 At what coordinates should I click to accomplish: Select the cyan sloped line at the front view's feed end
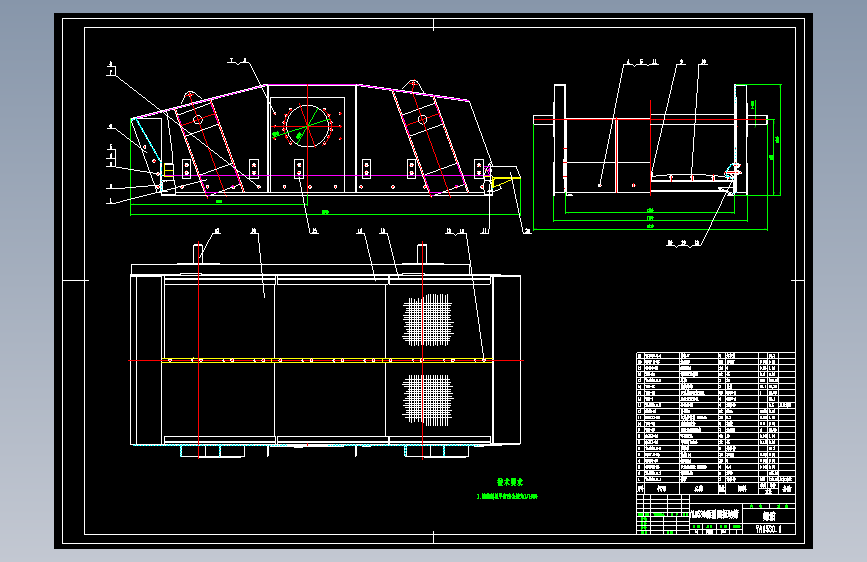click(x=146, y=140)
